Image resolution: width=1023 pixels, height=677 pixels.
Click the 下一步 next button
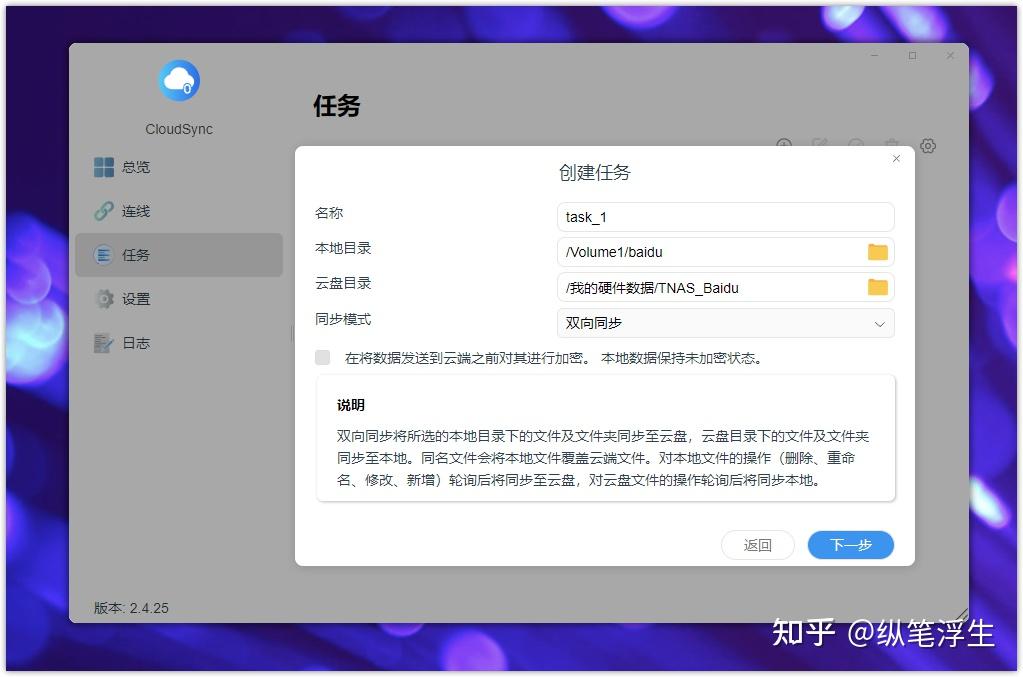click(850, 545)
